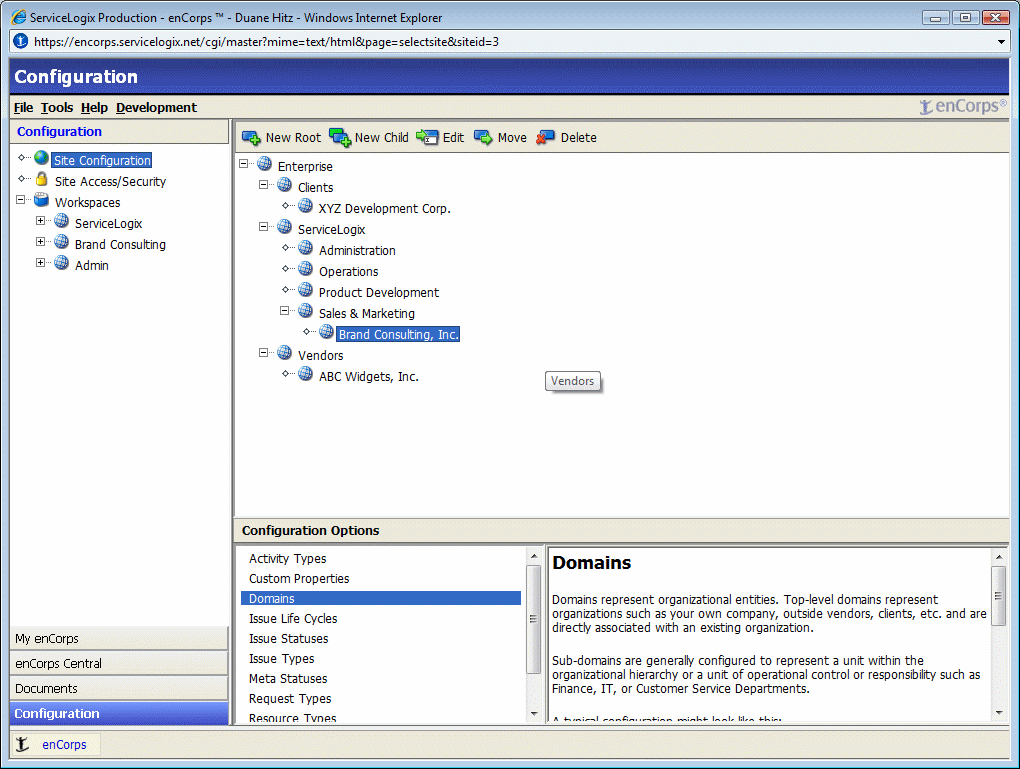Viewport: 1020px width, 769px height.
Task: Click the Clients domain globe icon
Action: pos(285,185)
